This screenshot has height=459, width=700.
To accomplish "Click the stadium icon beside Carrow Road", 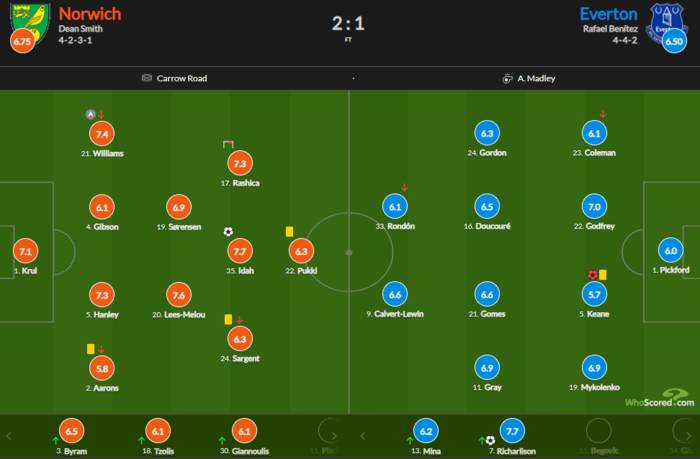I will (x=147, y=78).
